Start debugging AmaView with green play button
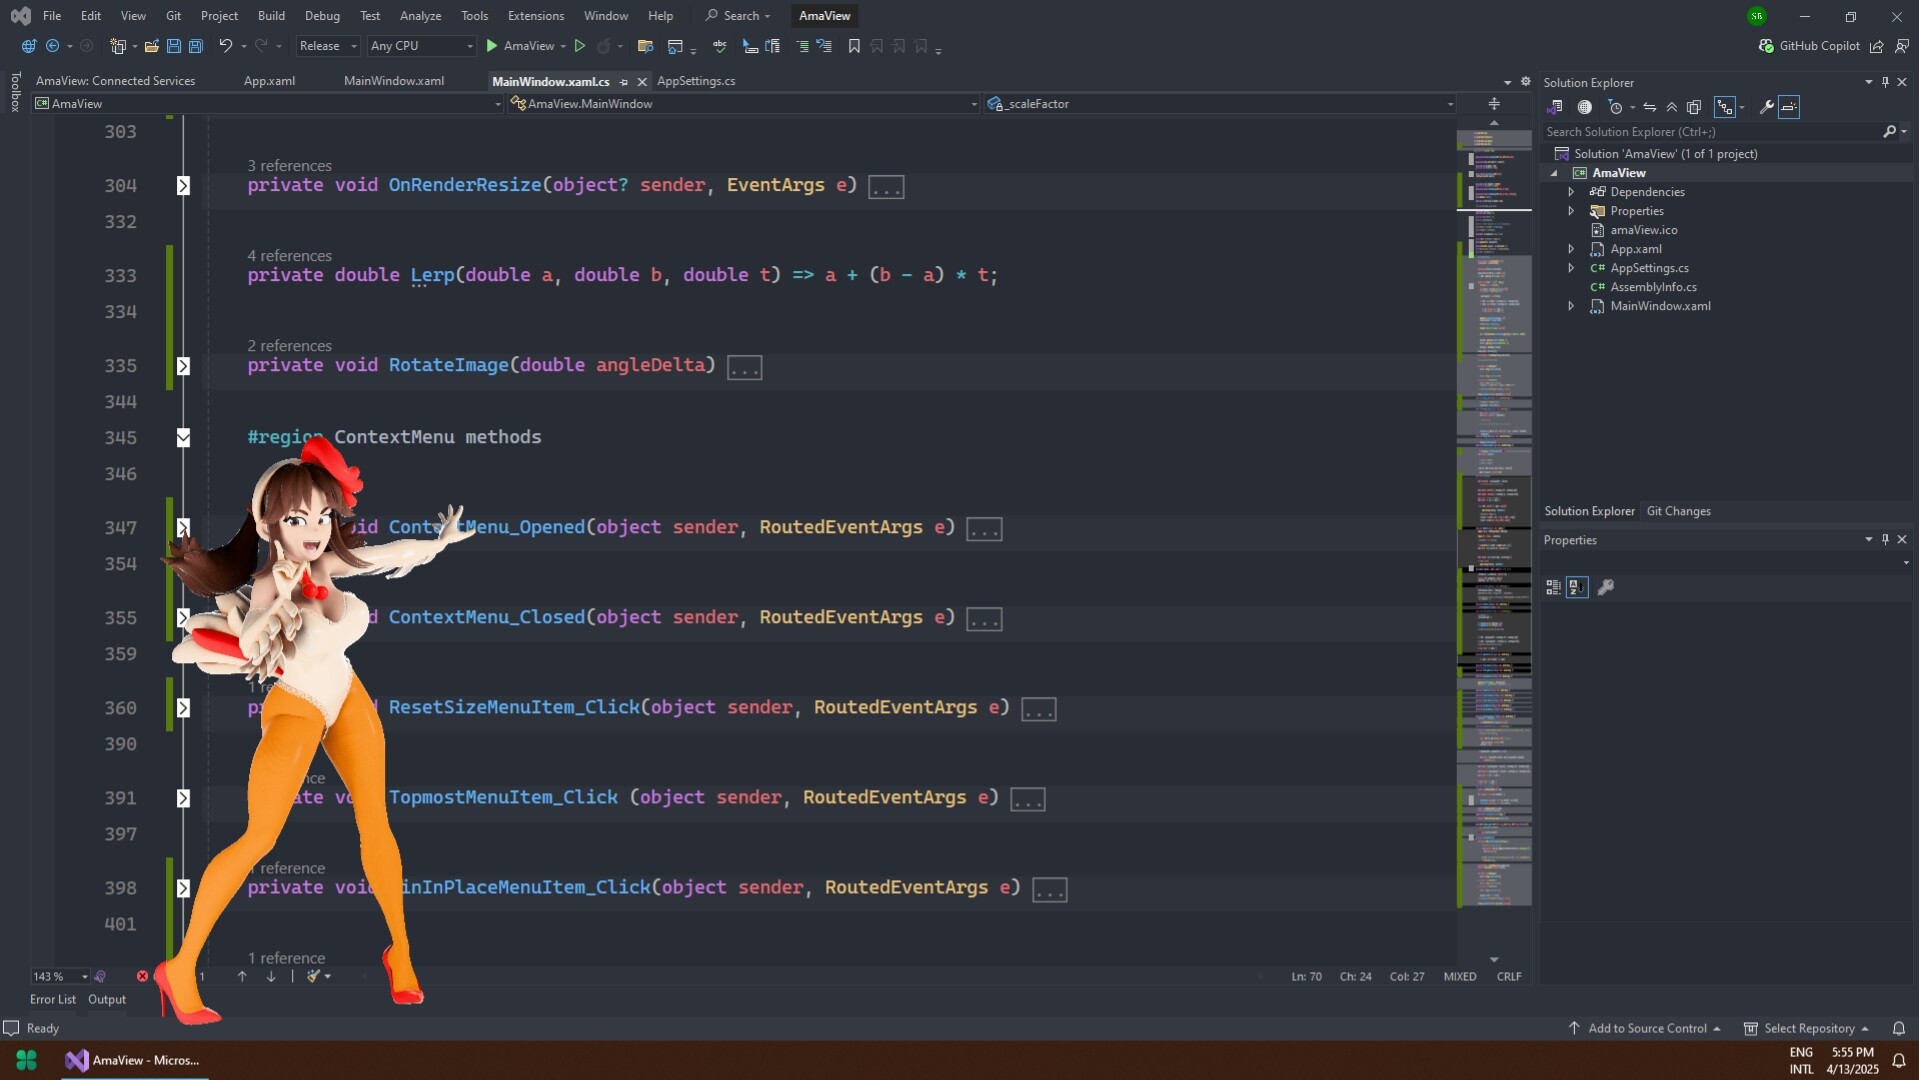1920x1080 pixels. (x=491, y=46)
